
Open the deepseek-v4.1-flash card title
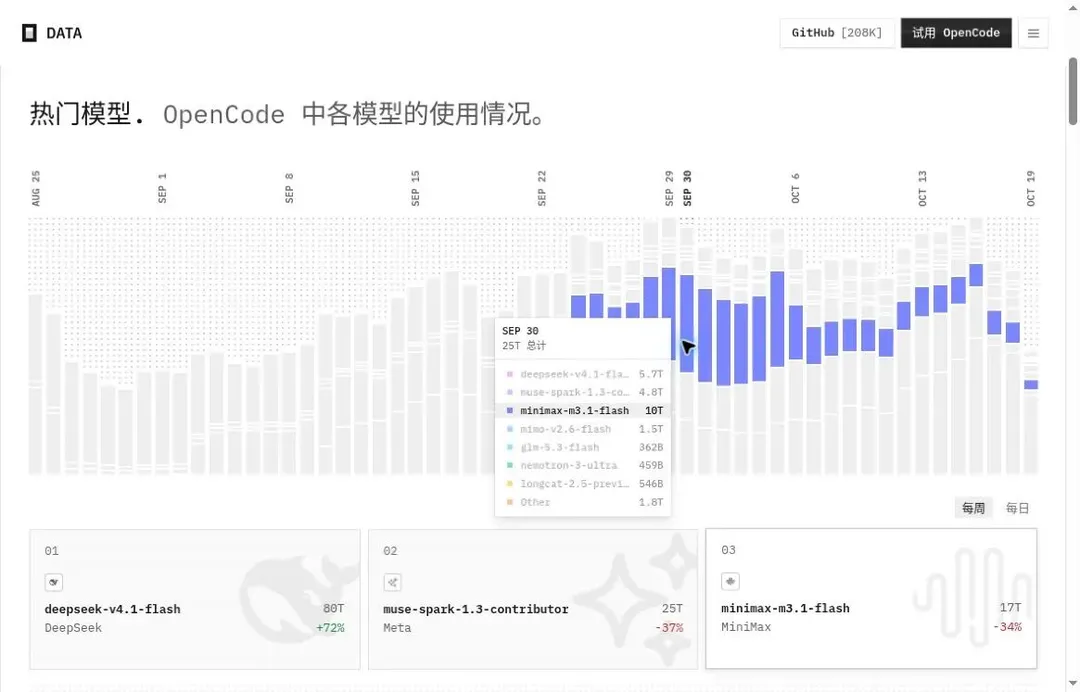pyautogui.click(x=112, y=609)
